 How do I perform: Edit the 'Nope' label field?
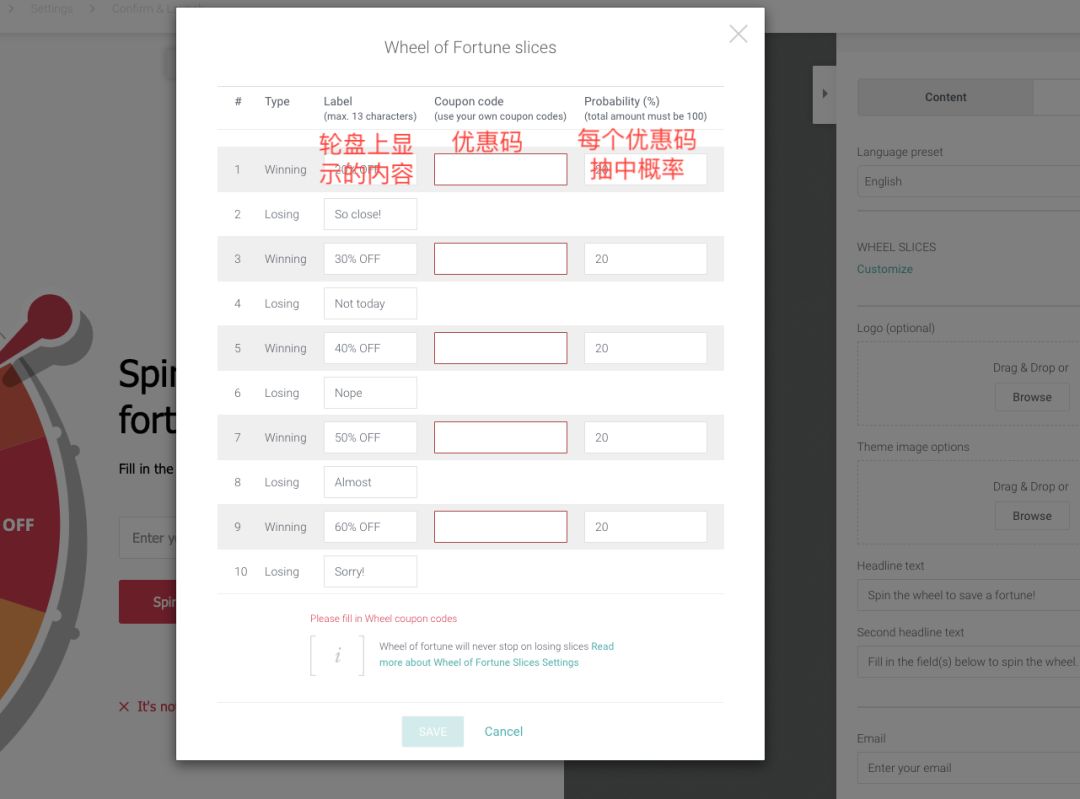pos(370,393)
